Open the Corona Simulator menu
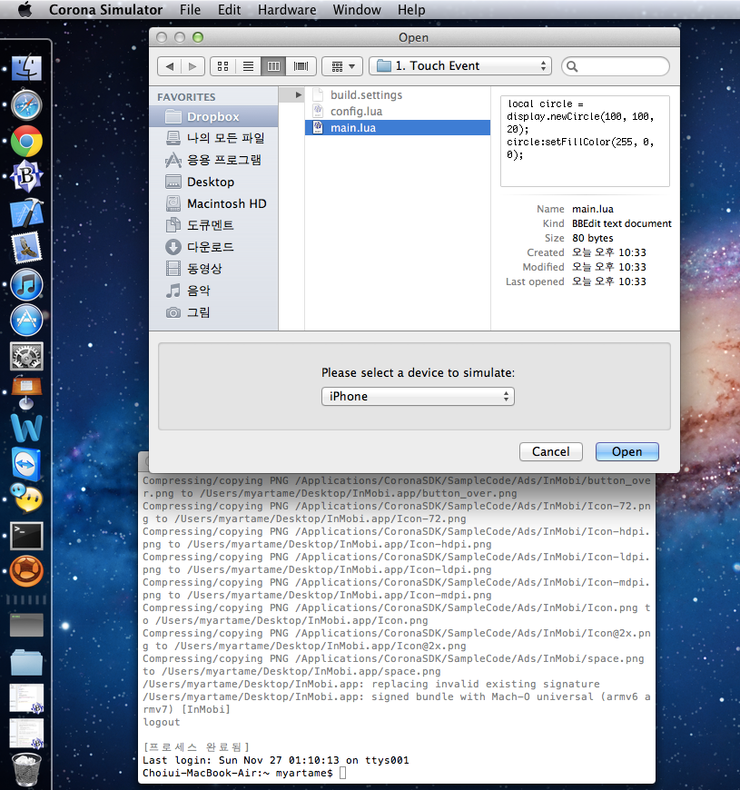Viewport: 740px width, 790px height. coord(106,10)
